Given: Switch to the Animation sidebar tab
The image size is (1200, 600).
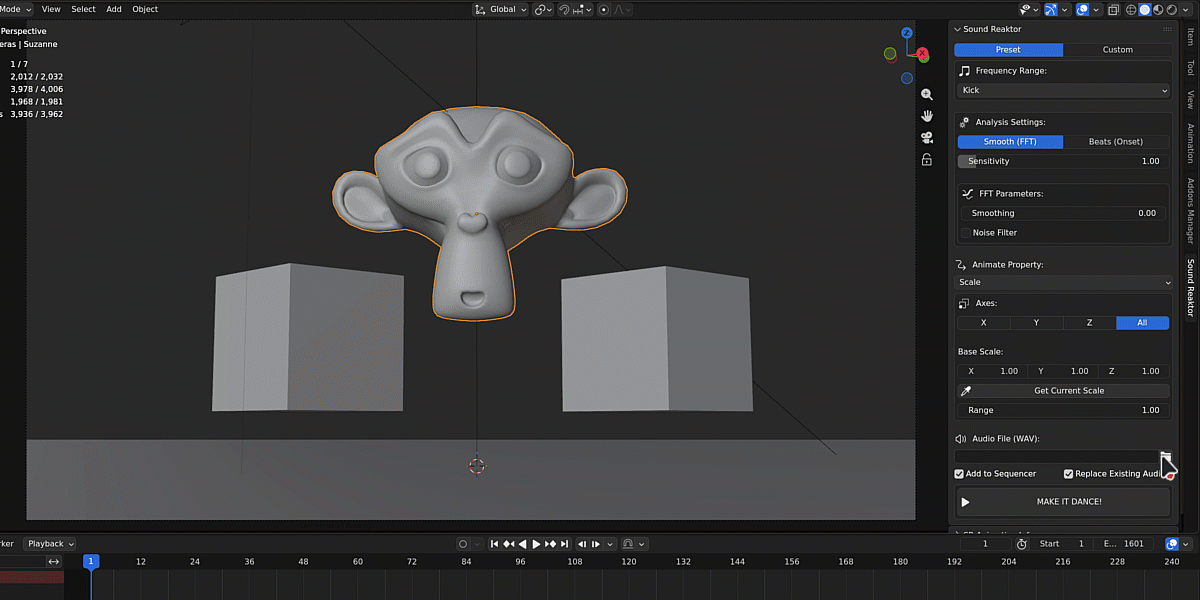Looking at the screenshot, I should click(1190, 143).
